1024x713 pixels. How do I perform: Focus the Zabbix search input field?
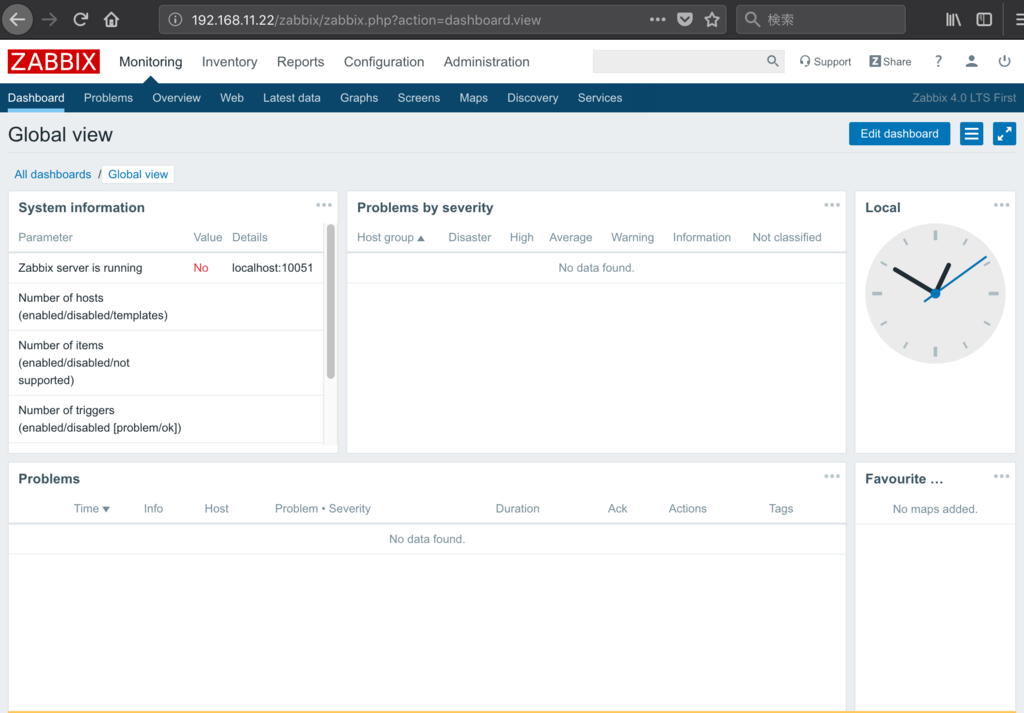[679, 61]
